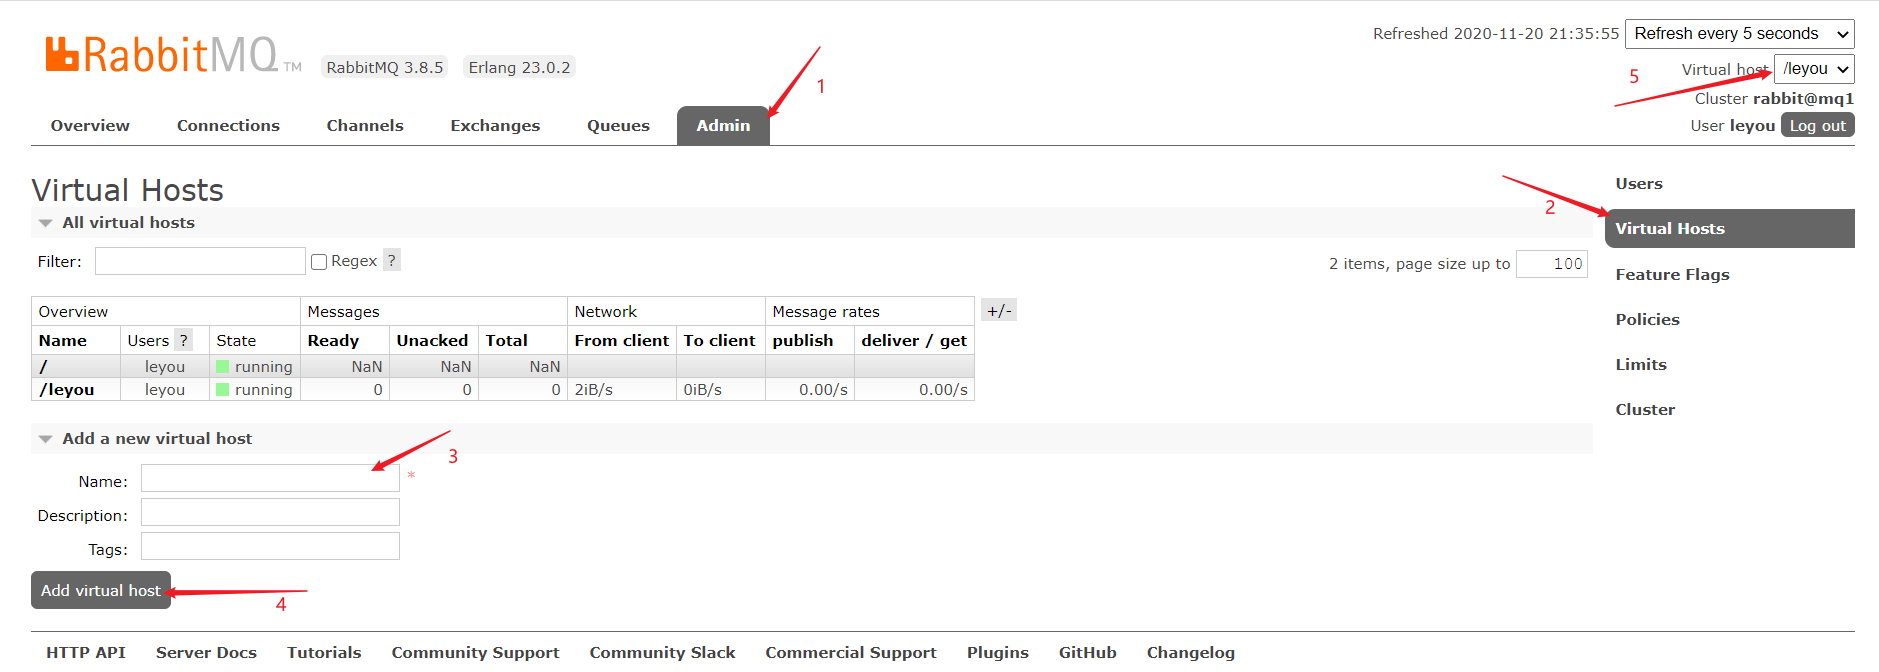
Task: Open Limits in the side menu
Action: 1641,364
